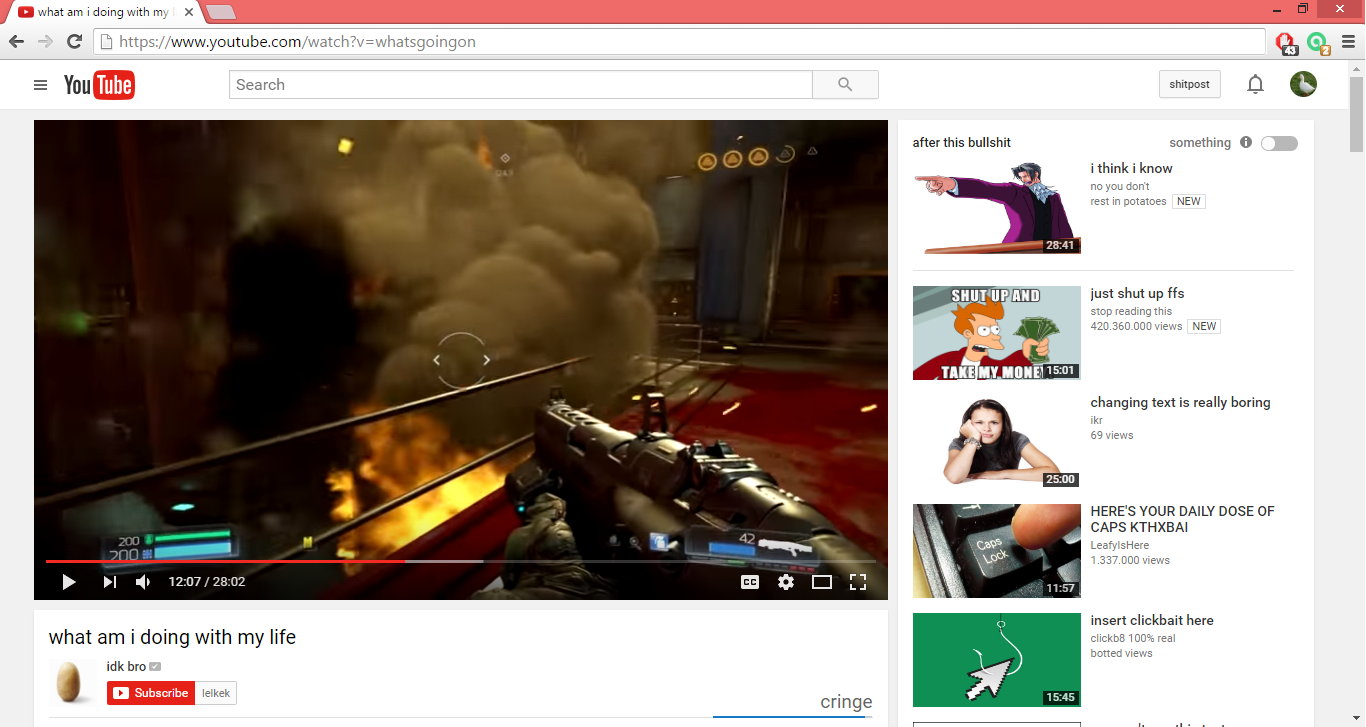Click the shitpost upload button

(x=1190, y=85)
